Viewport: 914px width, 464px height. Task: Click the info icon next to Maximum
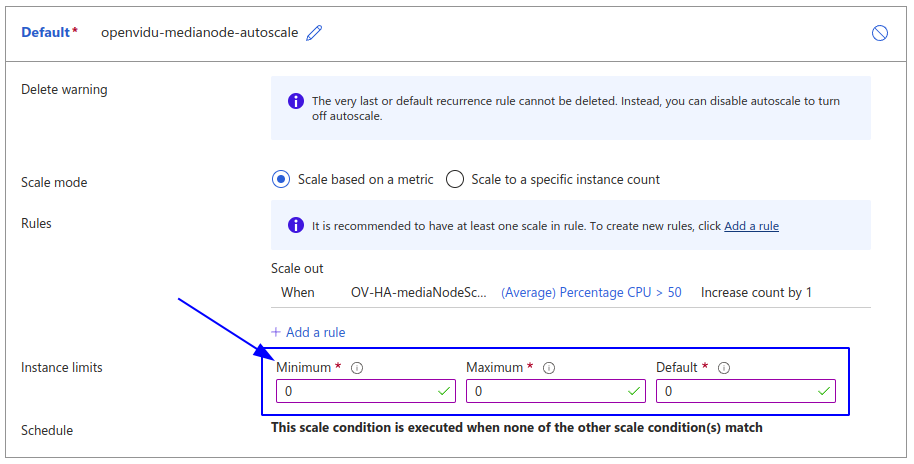(x=548, y=368)
